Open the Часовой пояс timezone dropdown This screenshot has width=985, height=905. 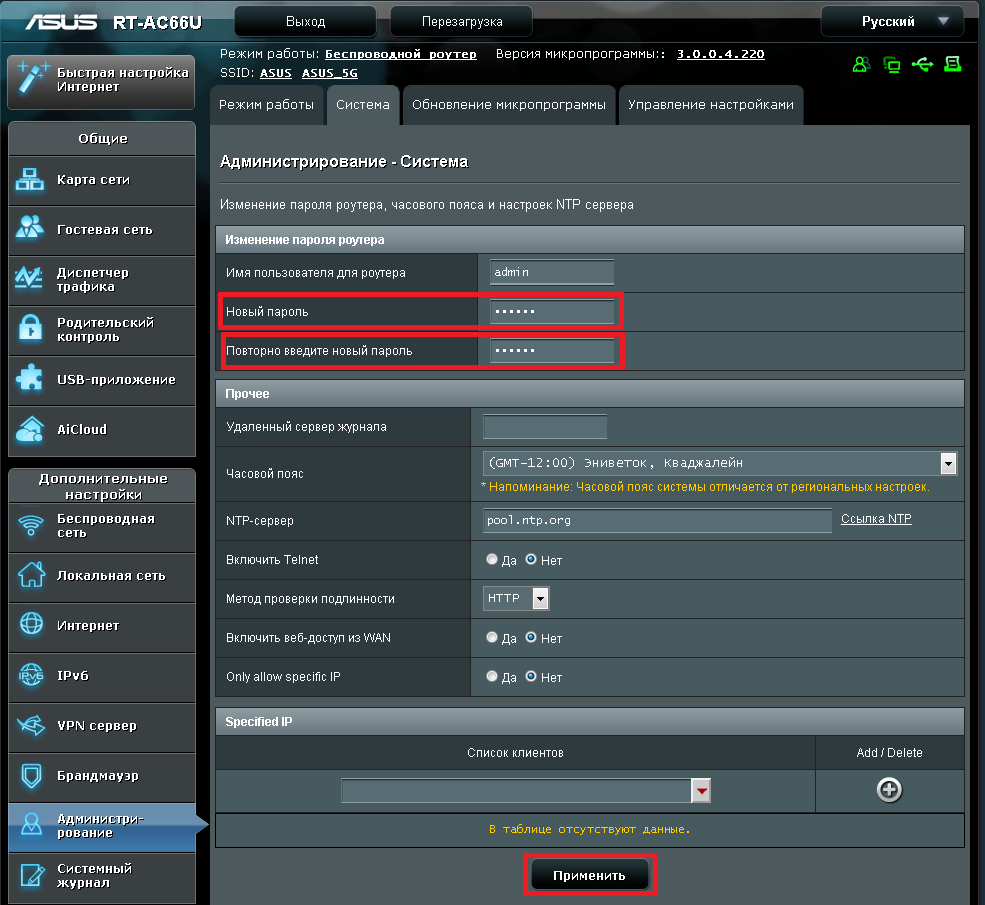click(x=947, y=463)
